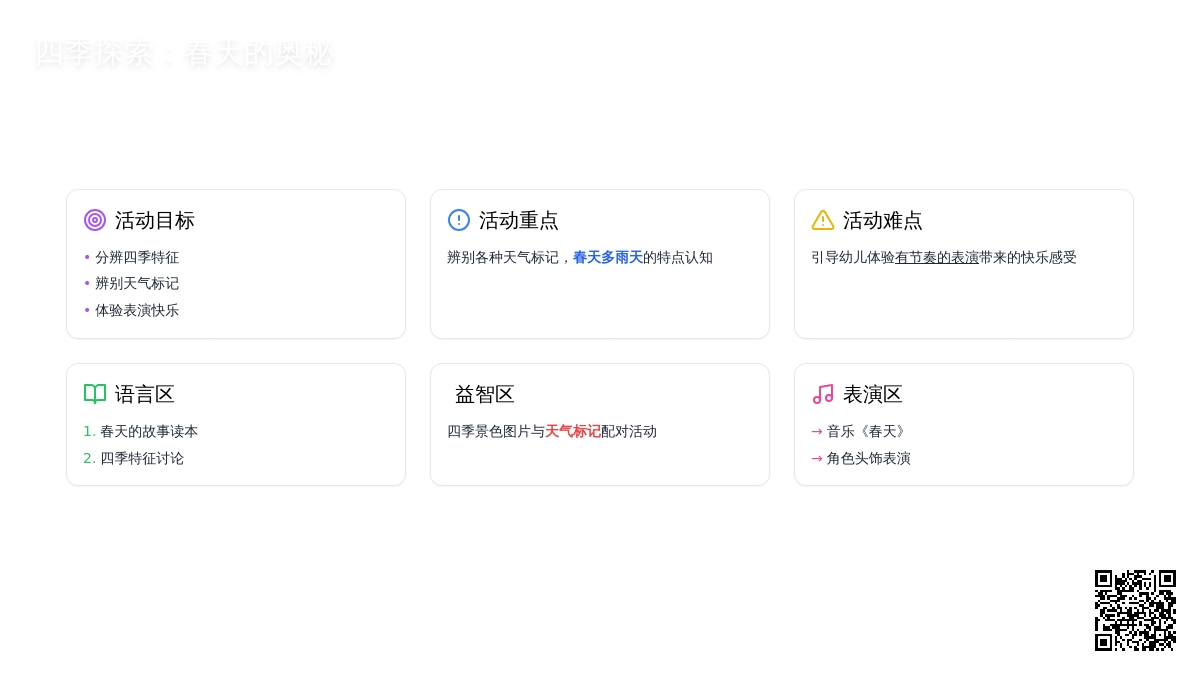Viewport: 1200px width, 675px height.
Task: Click the green open book icon beside 语言区
Action: 95,394
